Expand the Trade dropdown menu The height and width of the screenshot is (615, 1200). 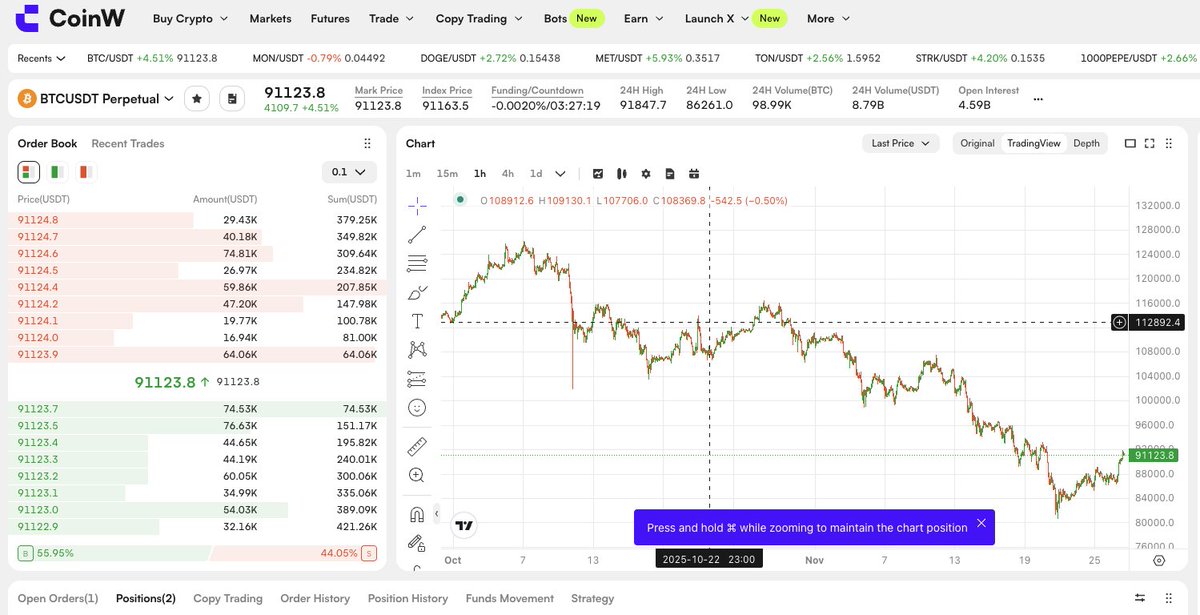pos(391,18)
